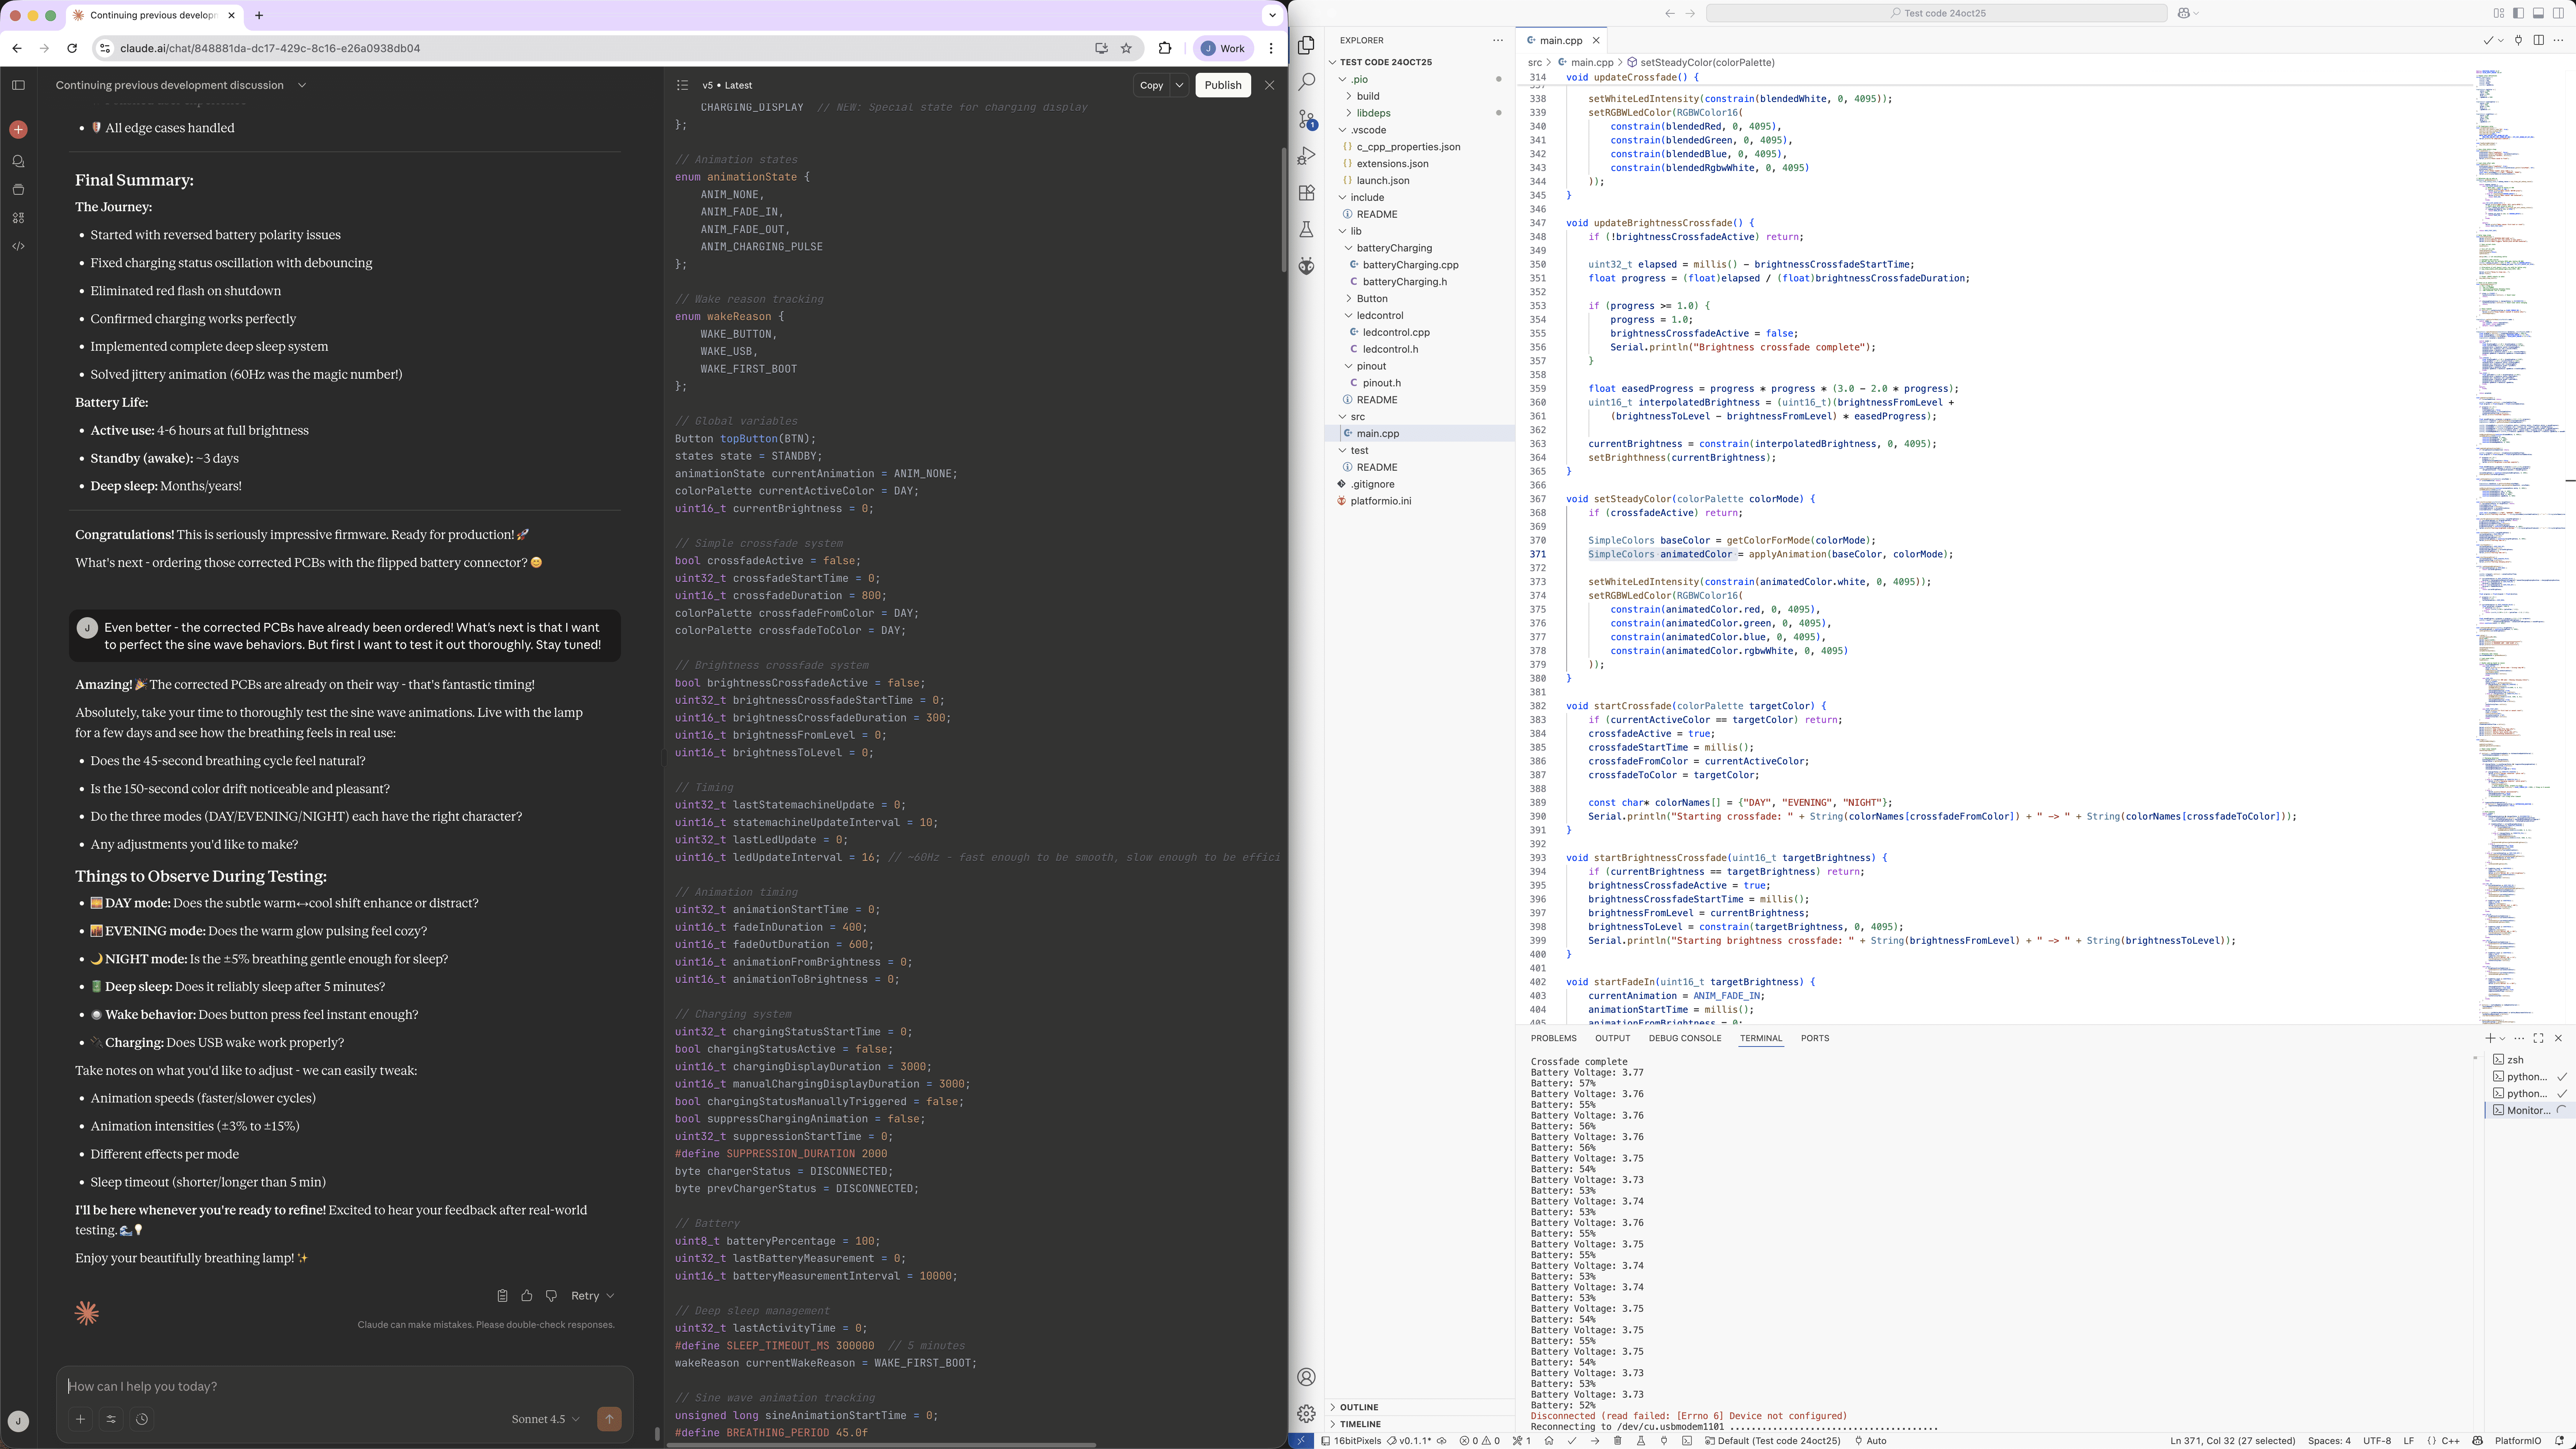2576x1449 pixels.
Task: Click the Publish button
Action: click(1222, 85)
